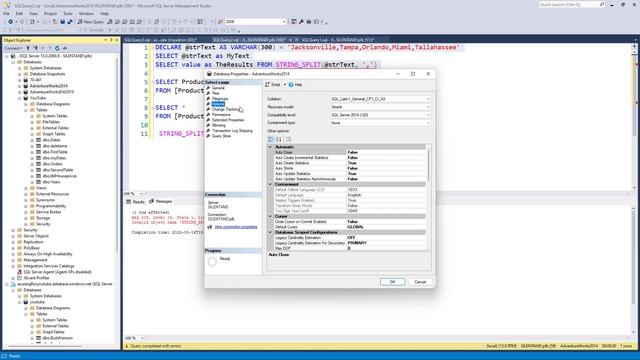Open the Mirroring page

pos(219,125)
